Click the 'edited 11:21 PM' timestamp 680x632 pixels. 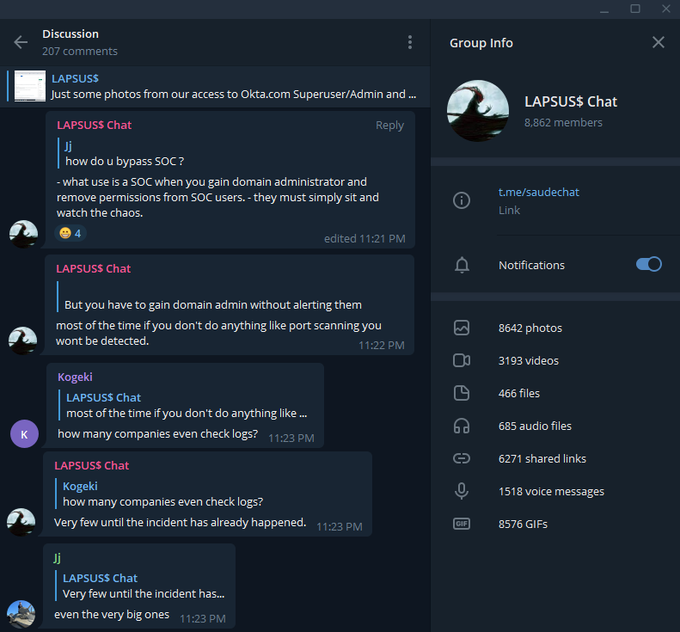[365, 239]
